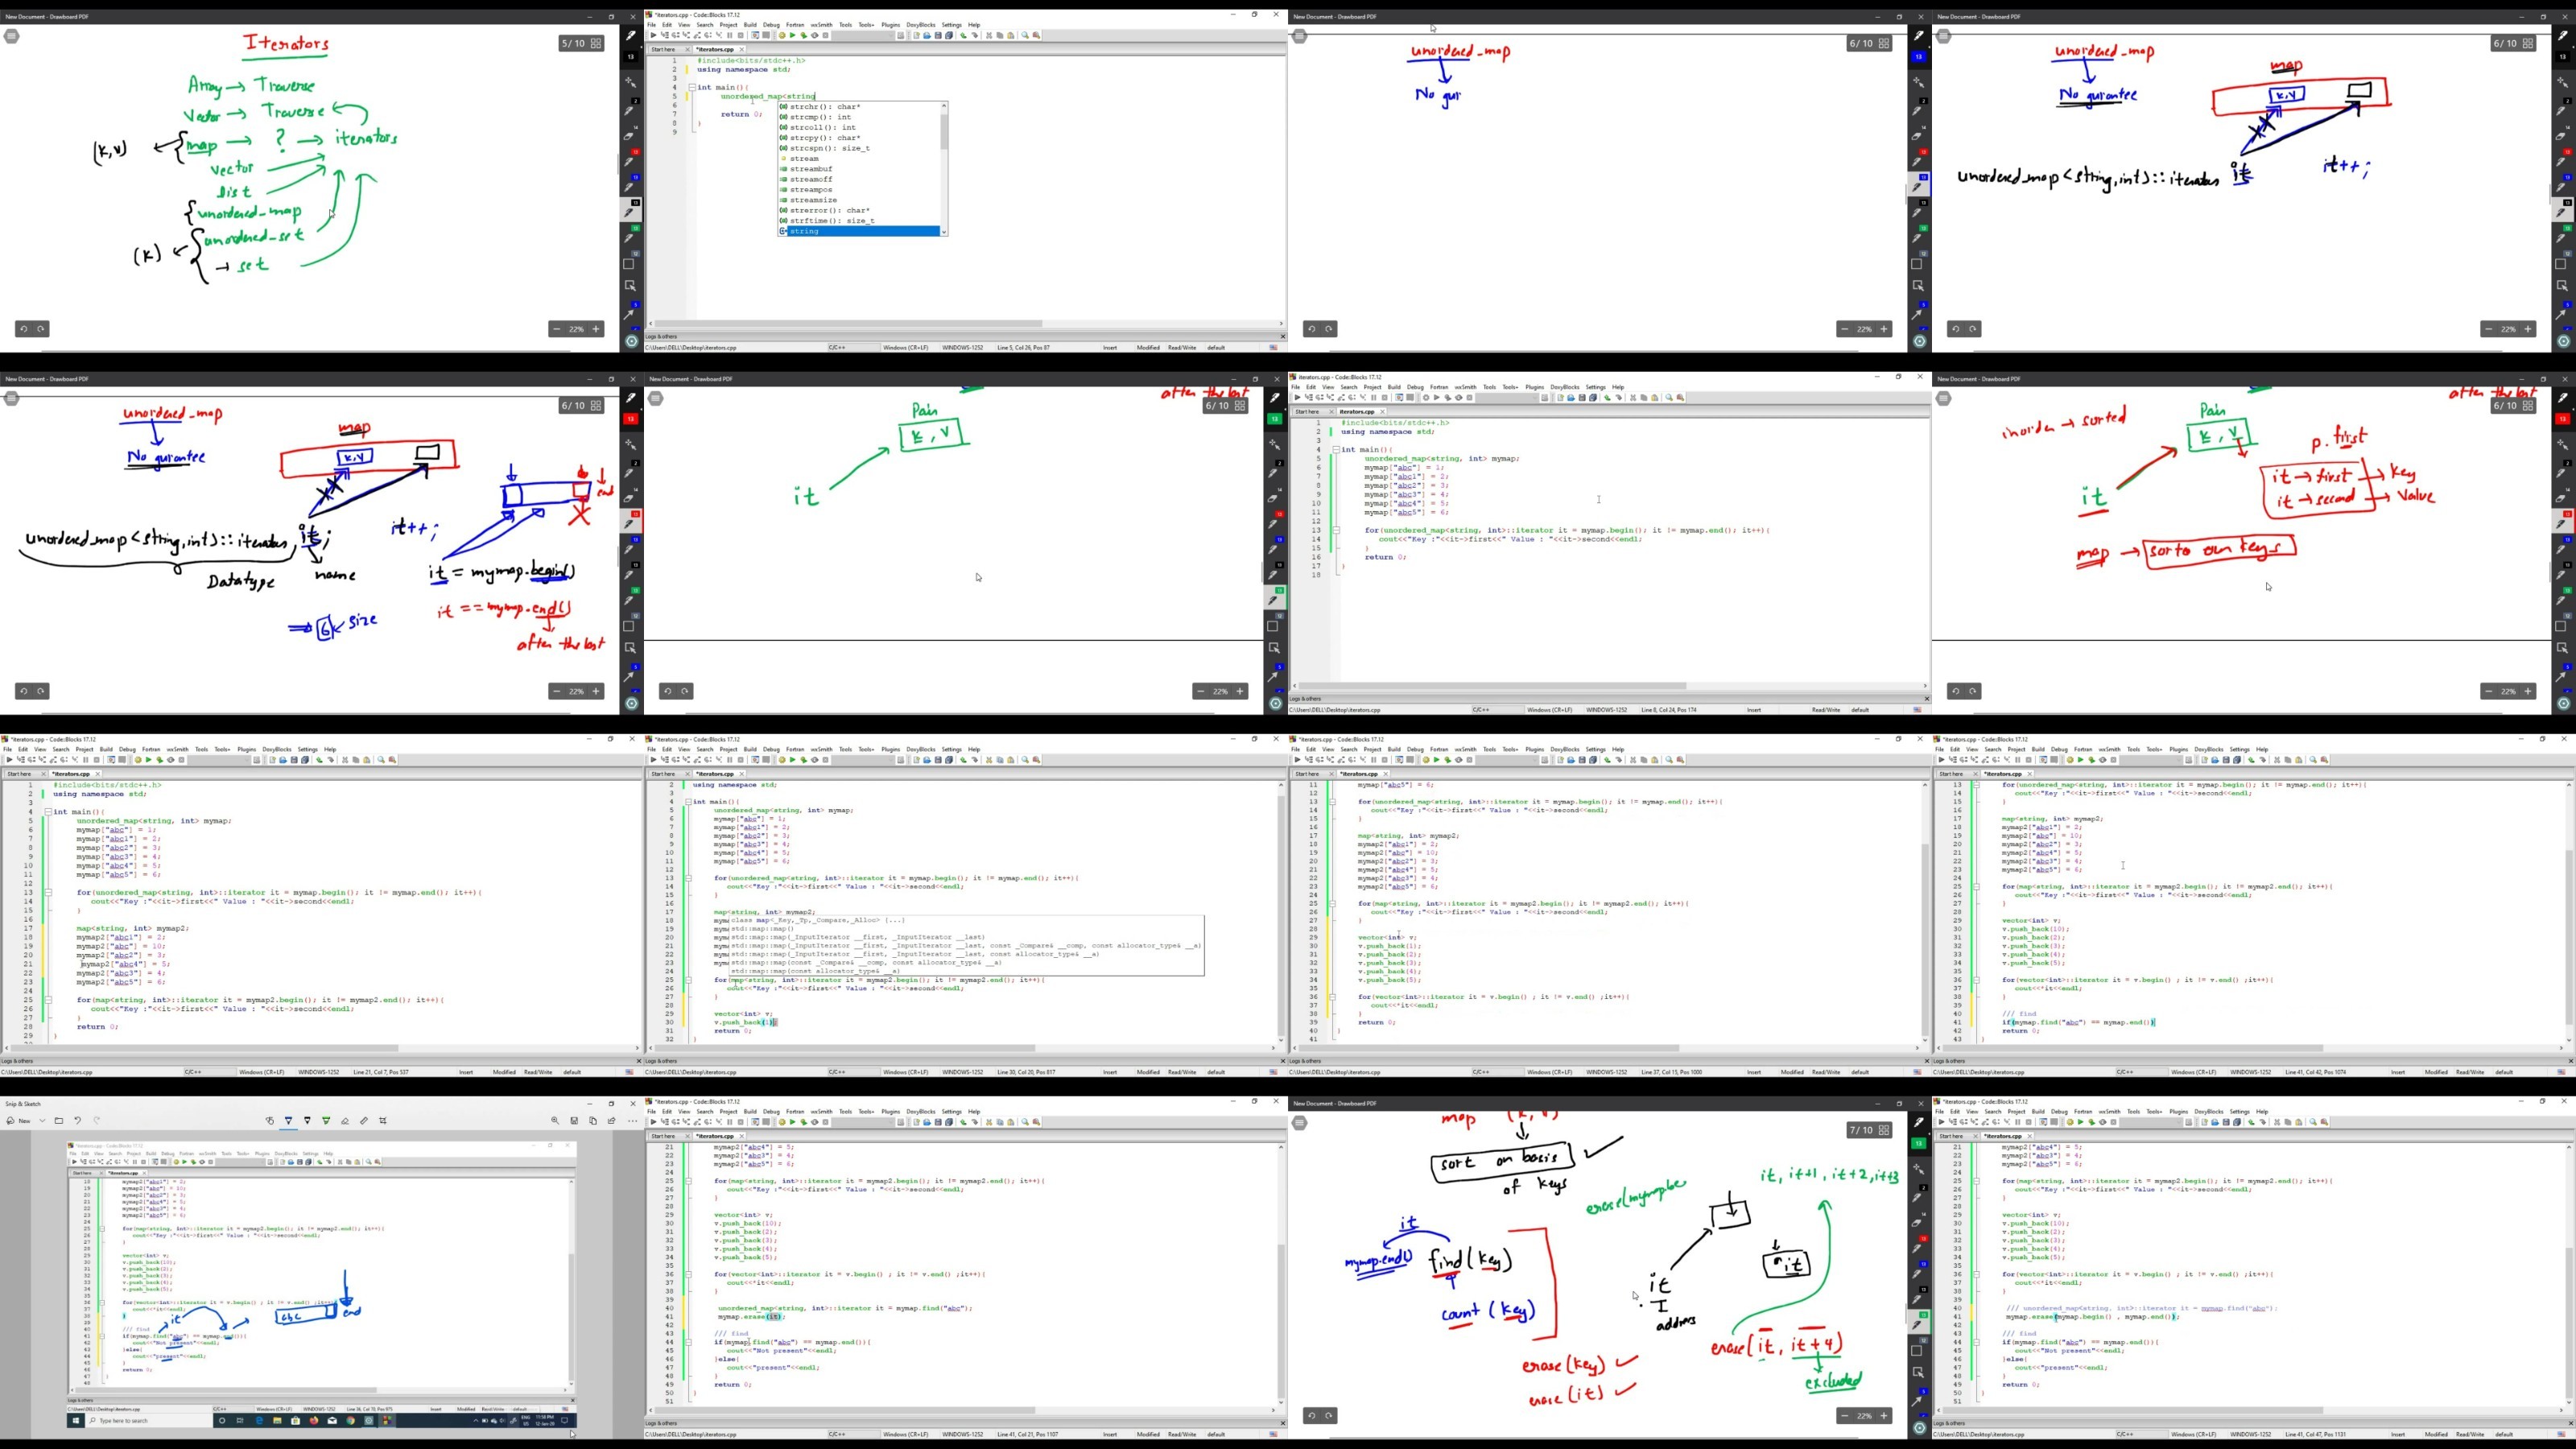Zoom out with minus in Drawboard 7/10 window
The width and height of the screenshot is (2576, 1449).
[1844, 1415]
